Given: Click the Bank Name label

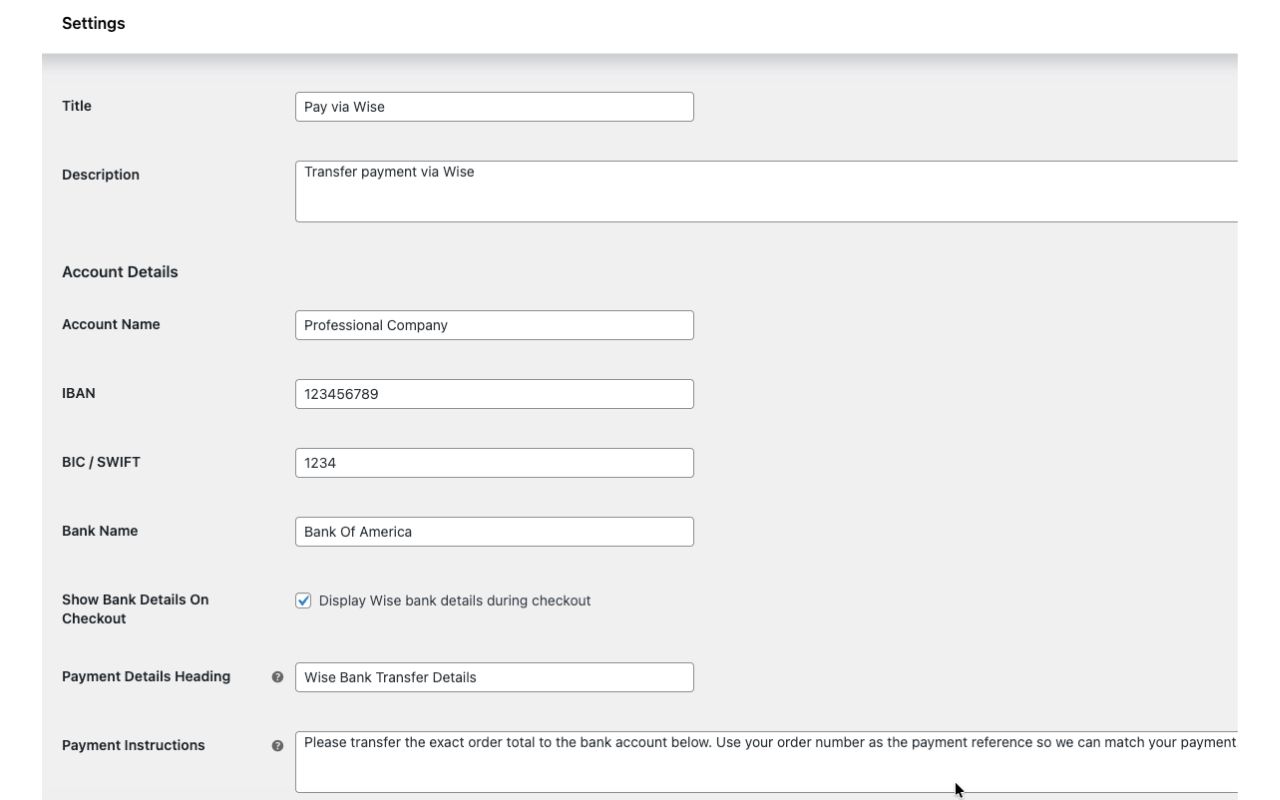Looking at the screenshot, I should pos(100,531).
